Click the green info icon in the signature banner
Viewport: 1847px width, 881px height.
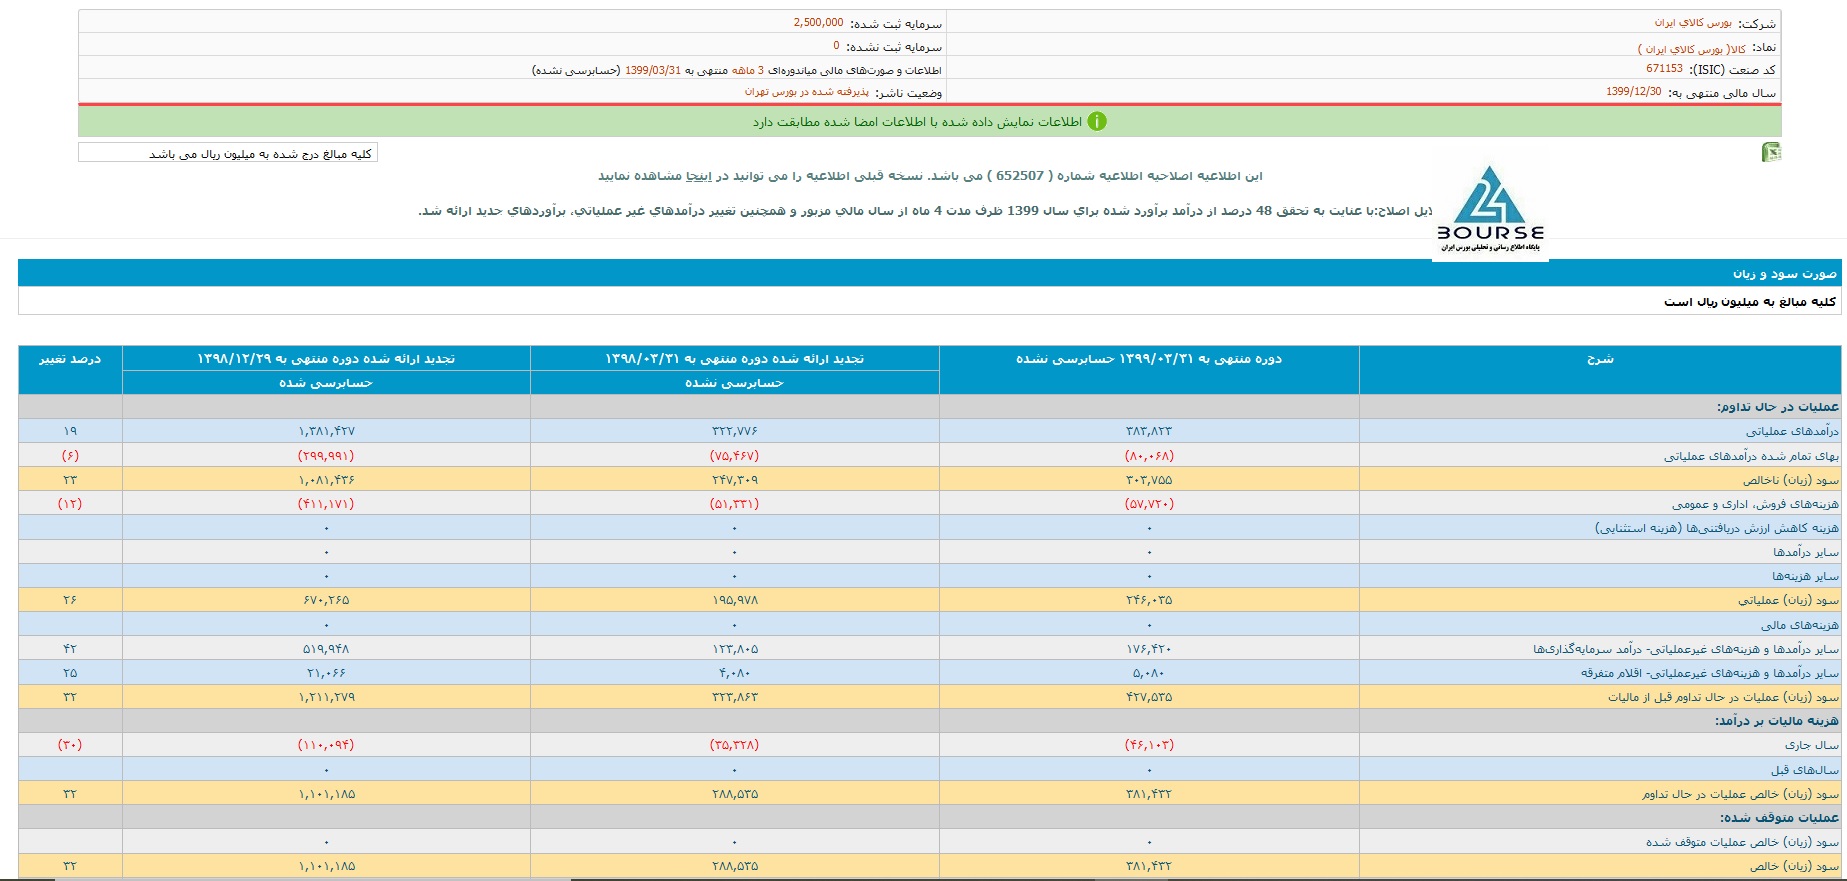click(1097, 121)
